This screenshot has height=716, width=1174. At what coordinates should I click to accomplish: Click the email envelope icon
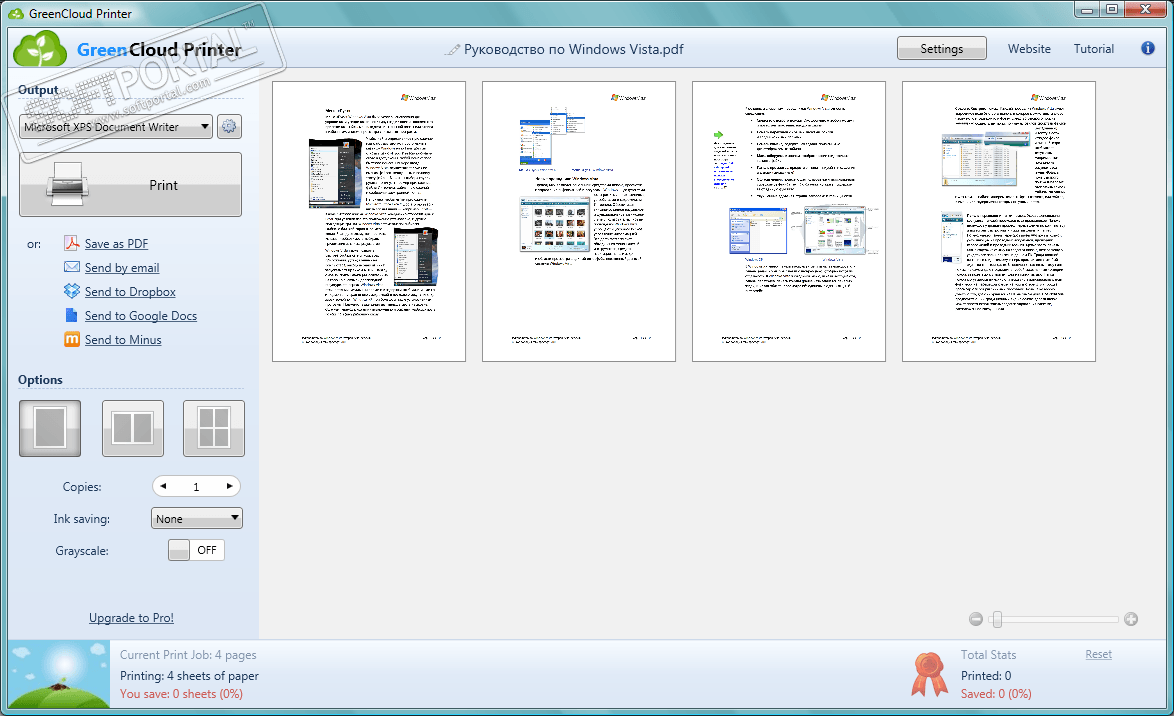72,267
